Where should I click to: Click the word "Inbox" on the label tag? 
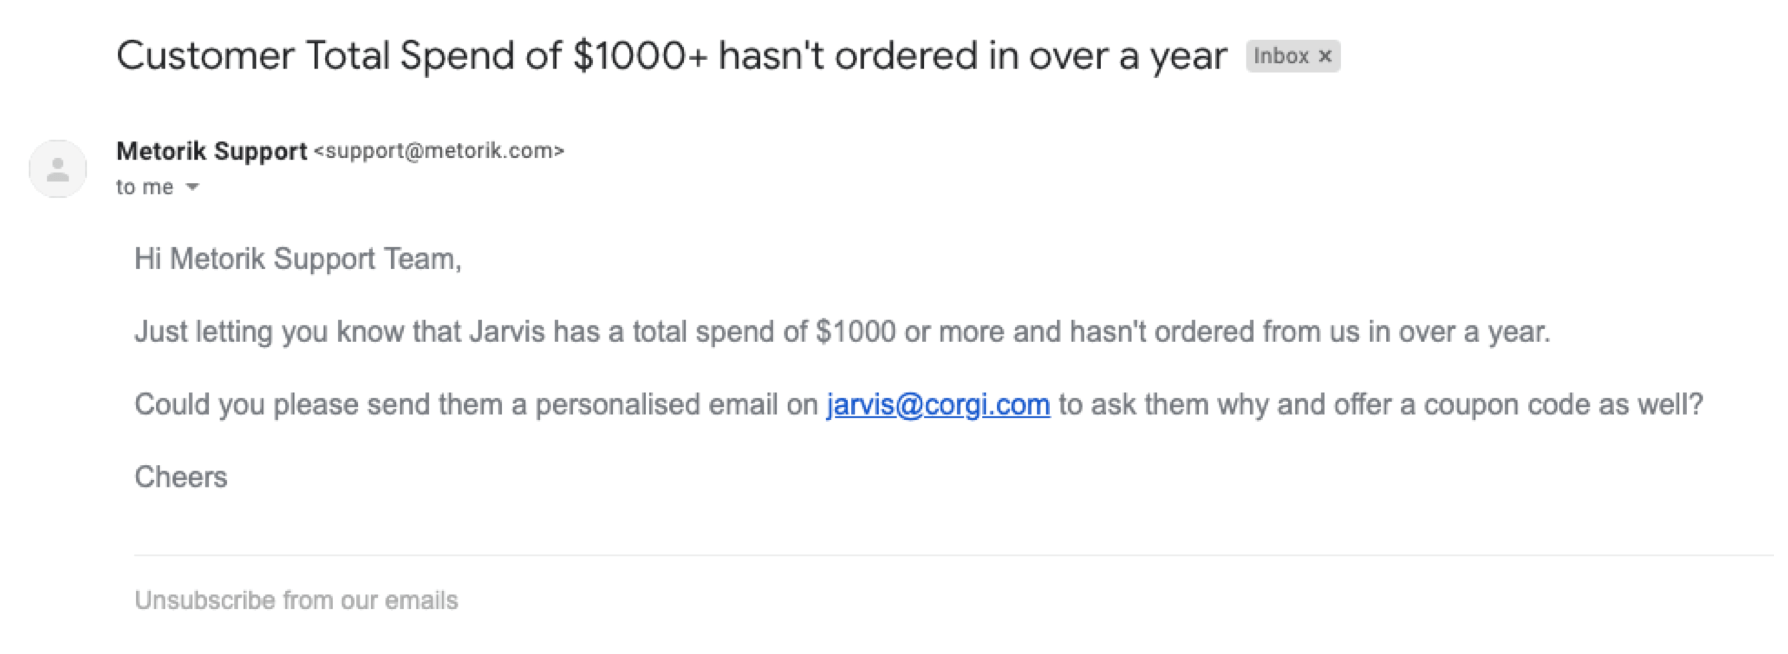(x=1281, y=57)
